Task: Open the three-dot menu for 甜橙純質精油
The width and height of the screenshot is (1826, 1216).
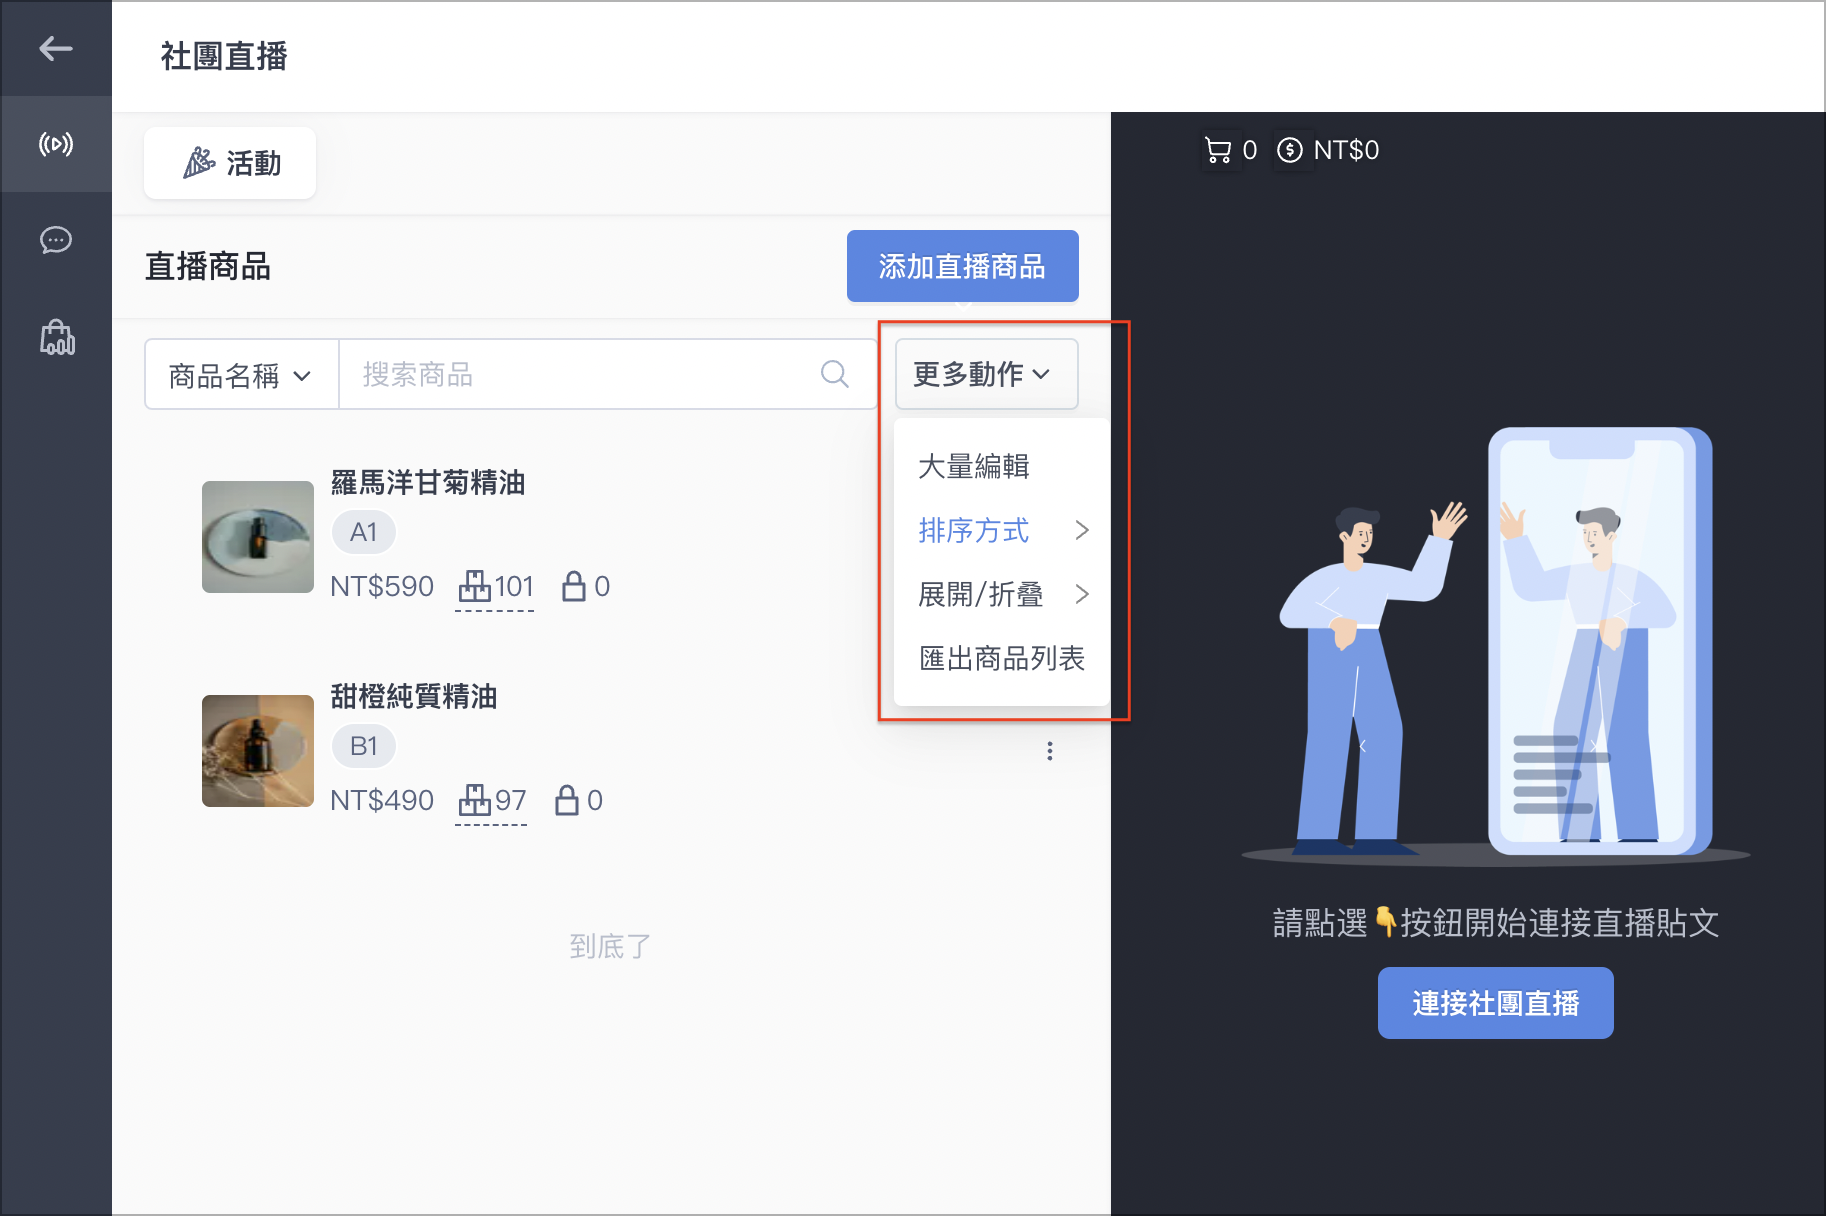Action: (x=1049, y=751)
